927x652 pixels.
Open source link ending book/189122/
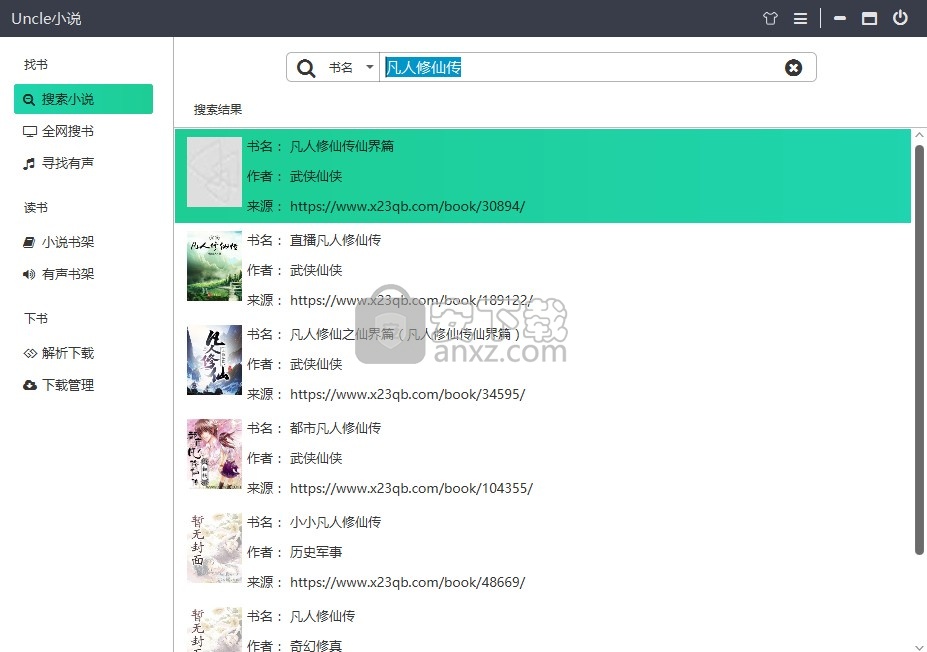click(411, 300)
